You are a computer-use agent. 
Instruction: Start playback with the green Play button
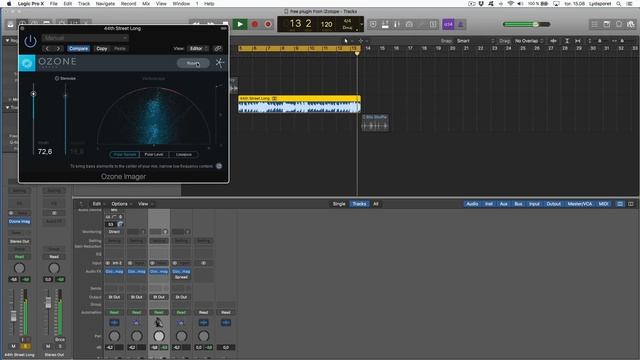pos(240,24)
